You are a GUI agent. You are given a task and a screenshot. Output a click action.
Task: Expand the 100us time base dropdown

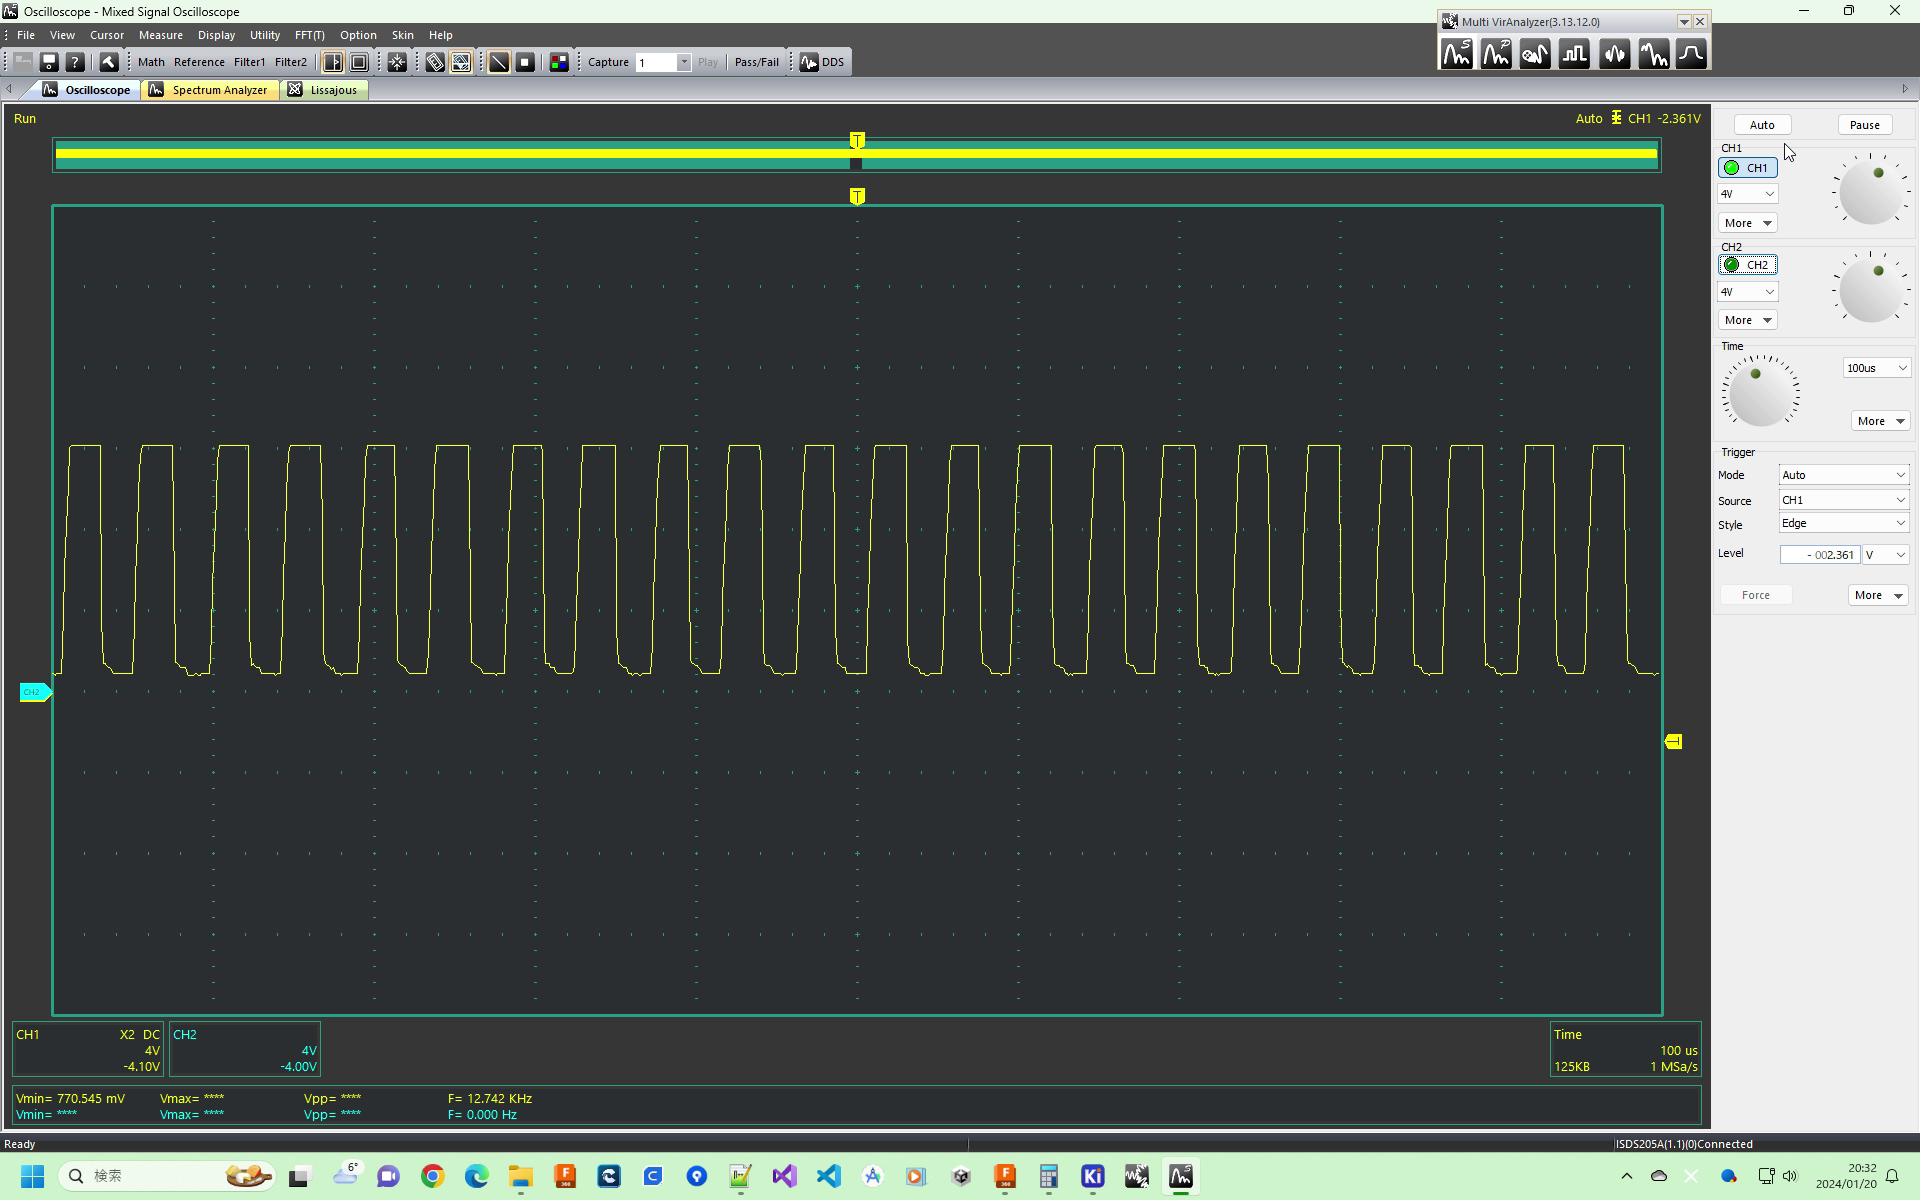click(x=1876, y=368)
